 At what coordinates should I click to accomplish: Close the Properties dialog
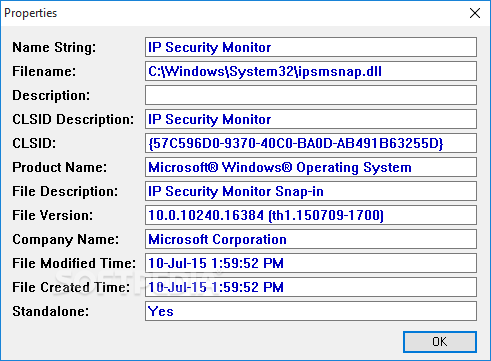(475, 13)
